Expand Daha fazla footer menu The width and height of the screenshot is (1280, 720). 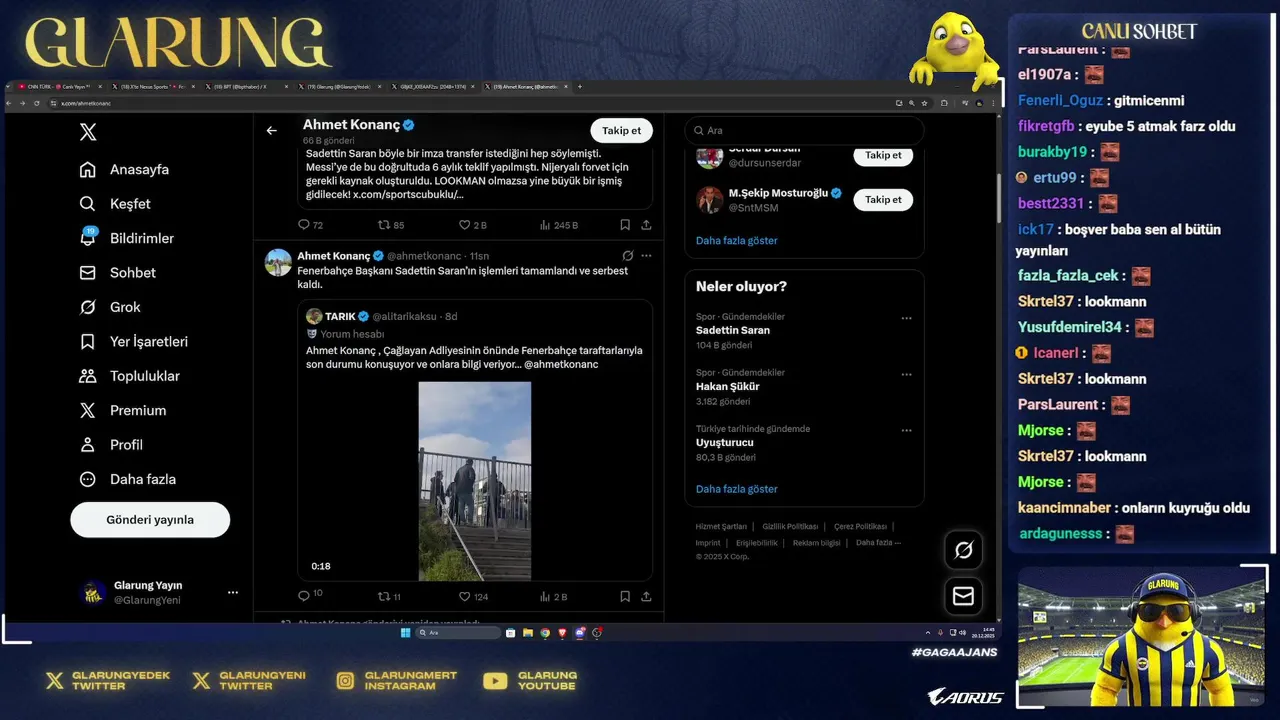[878, 543]
